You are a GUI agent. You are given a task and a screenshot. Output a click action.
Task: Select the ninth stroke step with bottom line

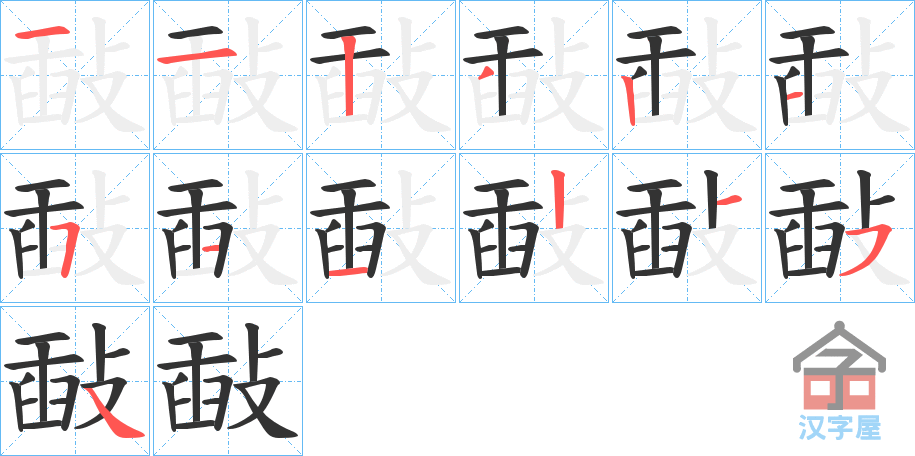coord(381,228)
